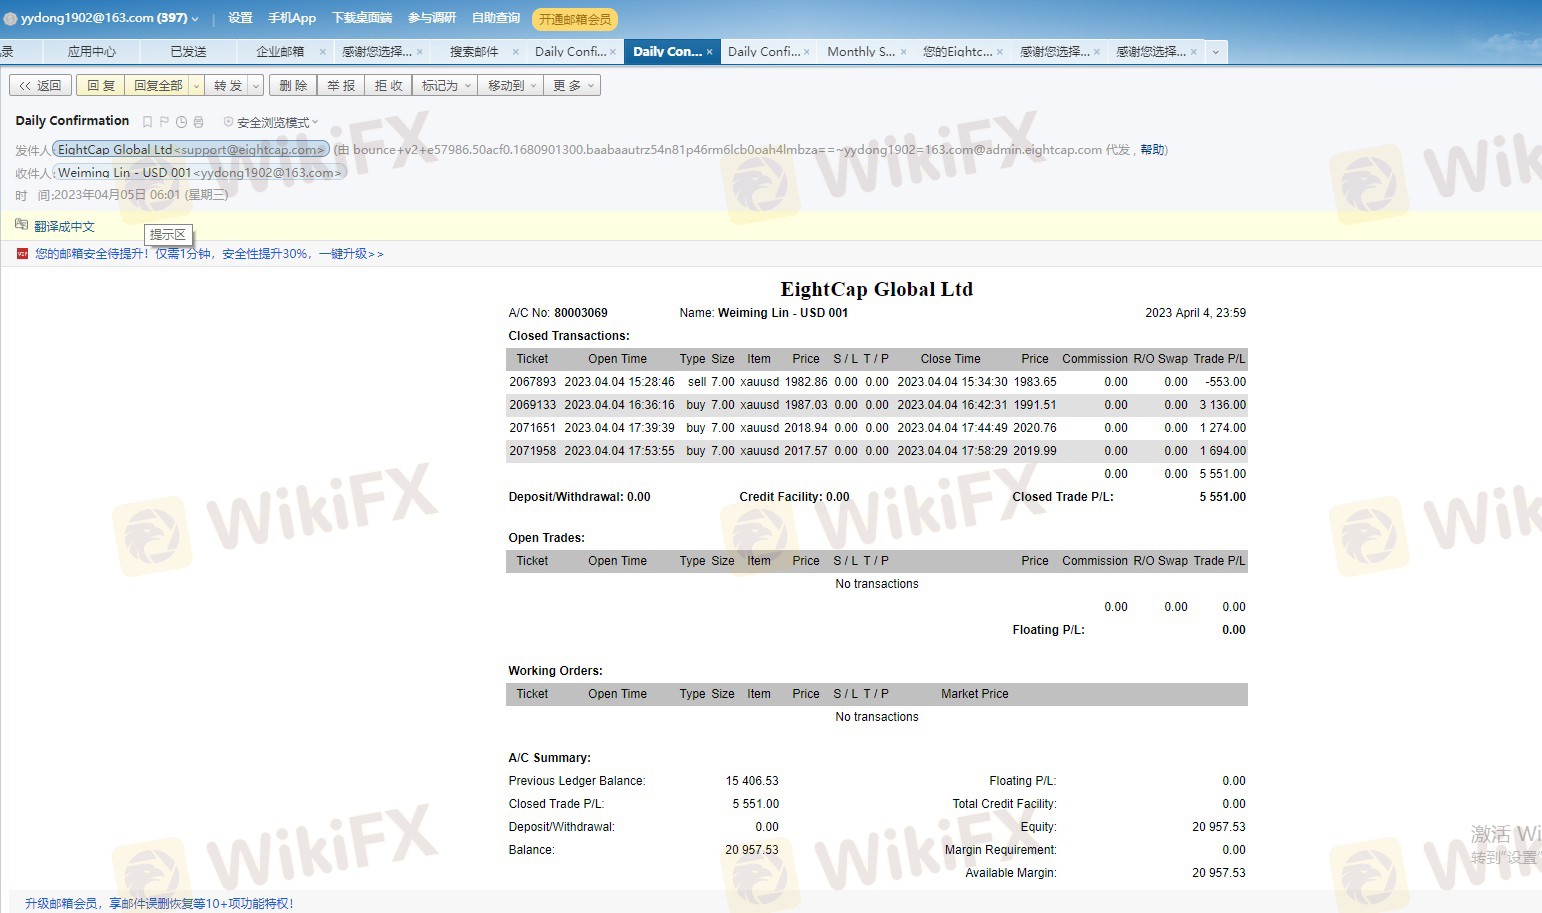1542x913 pixels.
Task: Open 下载桌面端 link
Action: click(x=362, y=18)
